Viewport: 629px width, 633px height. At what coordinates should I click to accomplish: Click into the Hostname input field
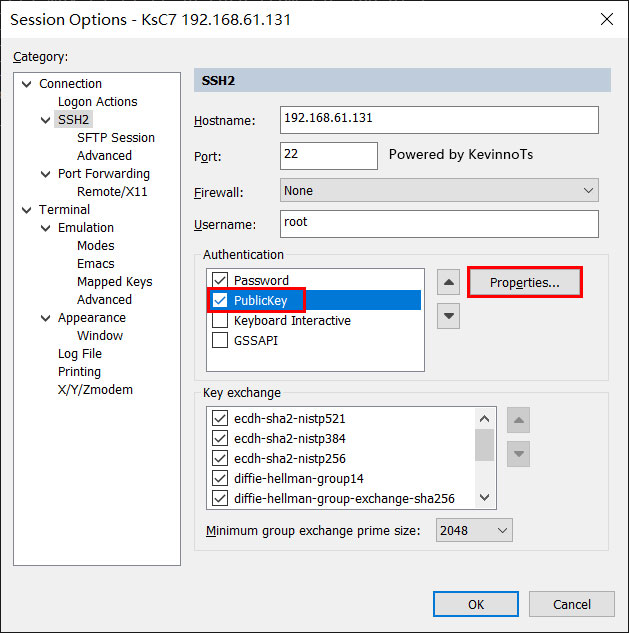pos(439,120)
